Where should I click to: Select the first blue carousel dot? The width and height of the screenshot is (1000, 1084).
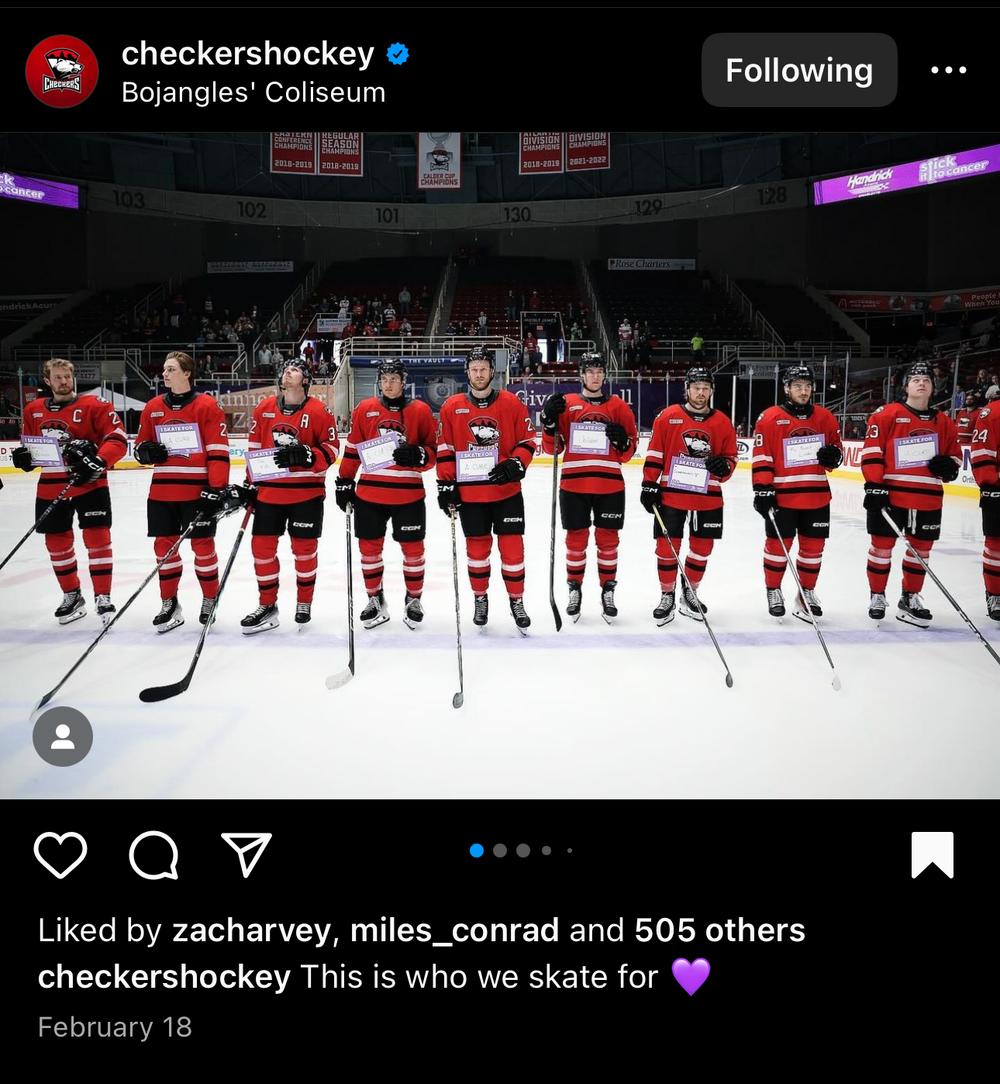pyautogui.click(x=476, y=850)
